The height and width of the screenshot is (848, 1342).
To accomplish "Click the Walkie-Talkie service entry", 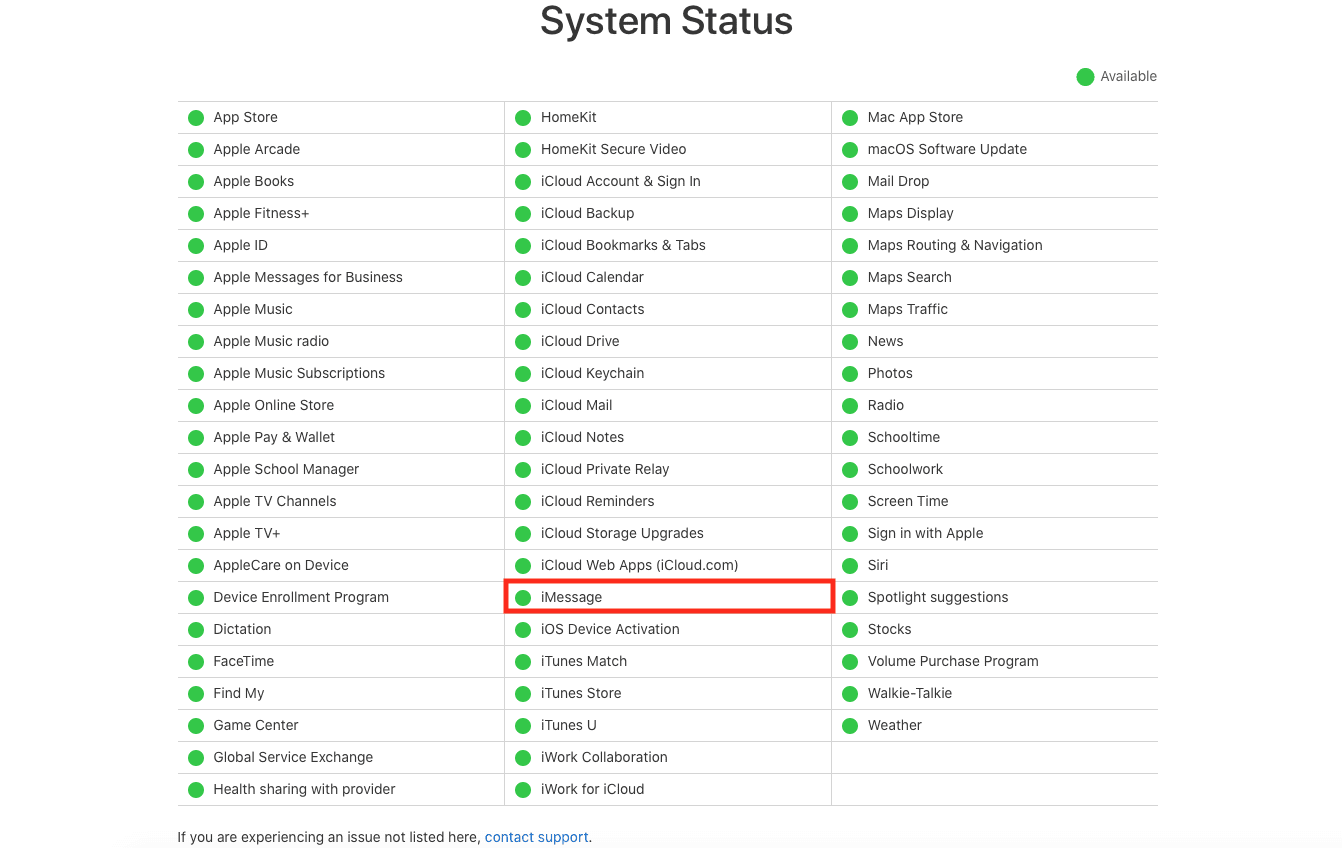I will (x=909, y=693).
